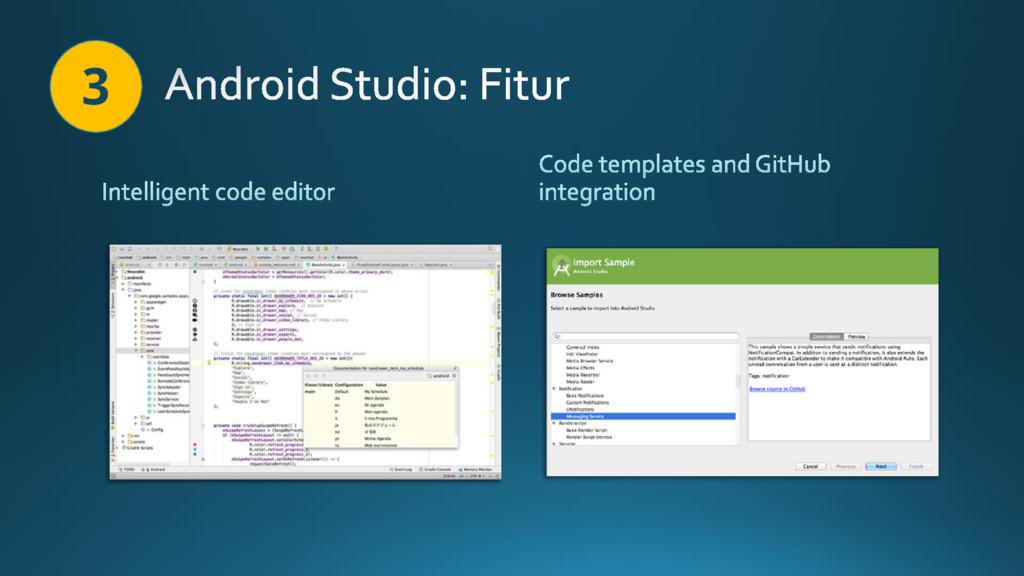Image resolution: width=1024 pixels, height=576 pixels.
Task: Open the Build Variants side tool window
Action: pos(112,415)
